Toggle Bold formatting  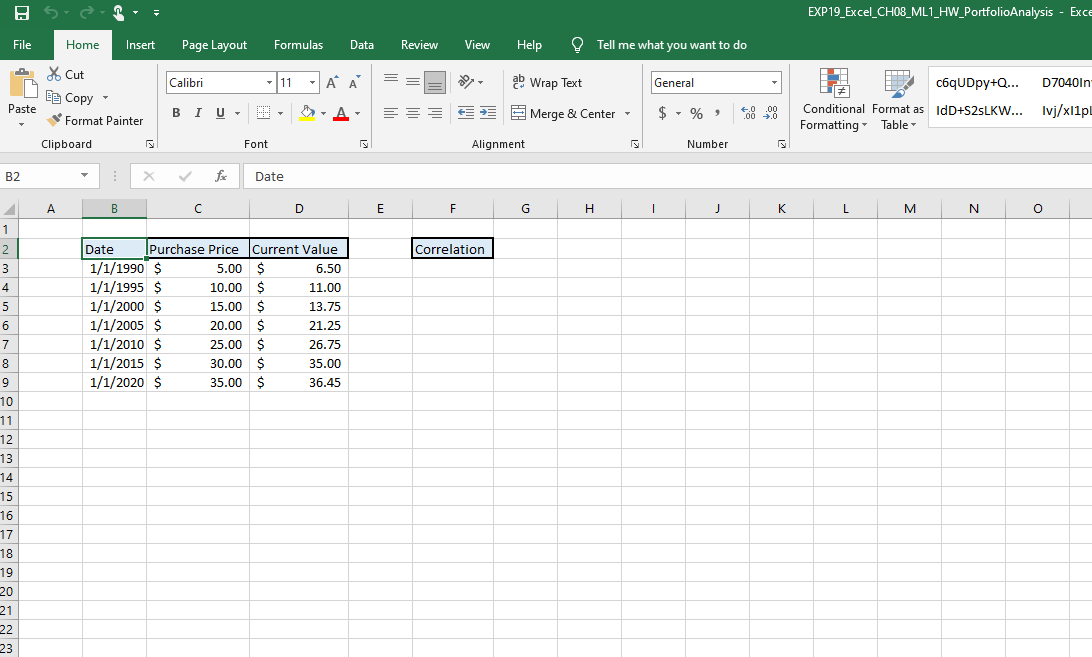[176, 113]
